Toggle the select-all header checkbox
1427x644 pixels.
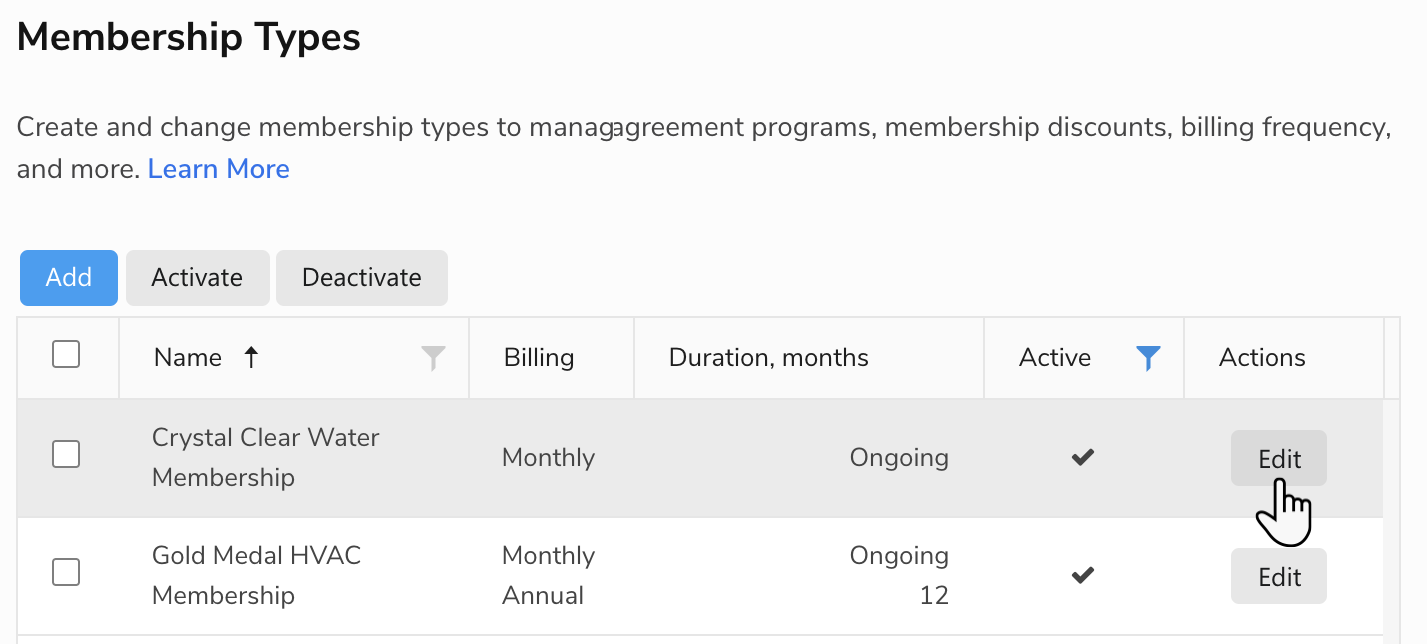(x=66, y=354)
